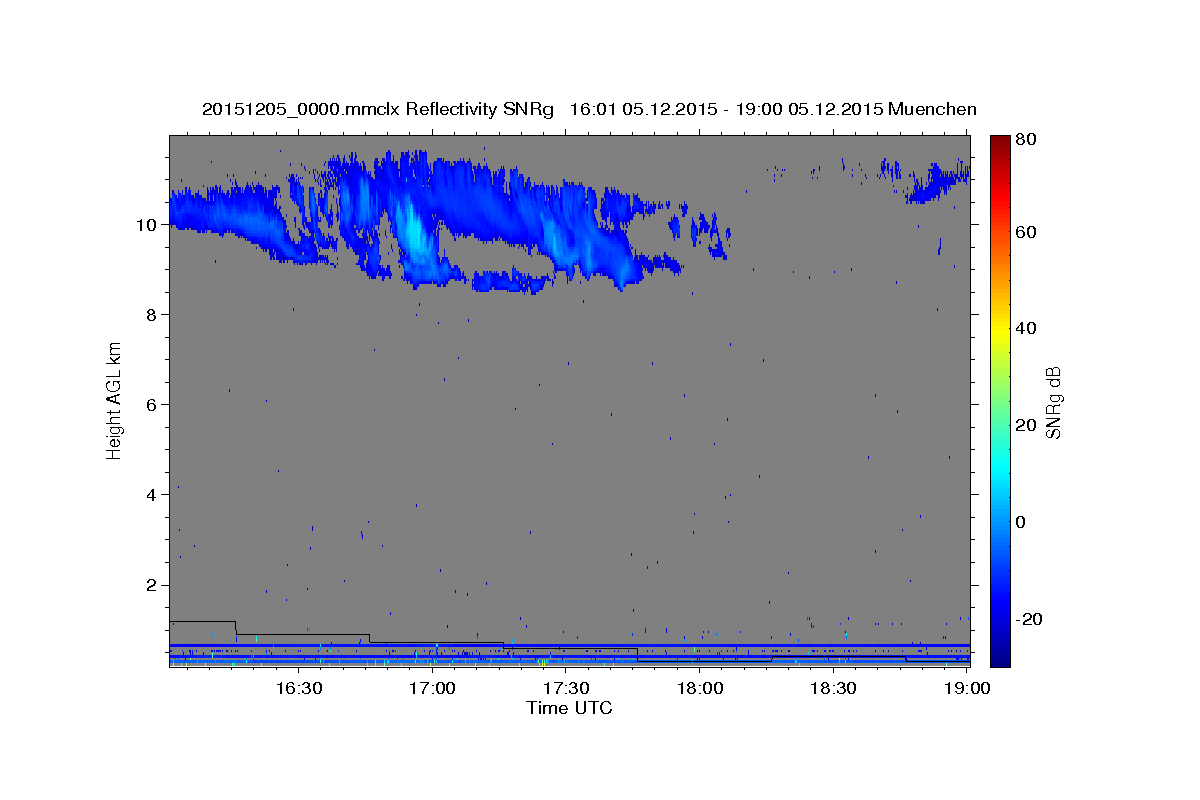Image resolution: width=1200 pixels, height=800 pixels.
Task: Click the colorbar value 60
Action: coord(1028,232)
